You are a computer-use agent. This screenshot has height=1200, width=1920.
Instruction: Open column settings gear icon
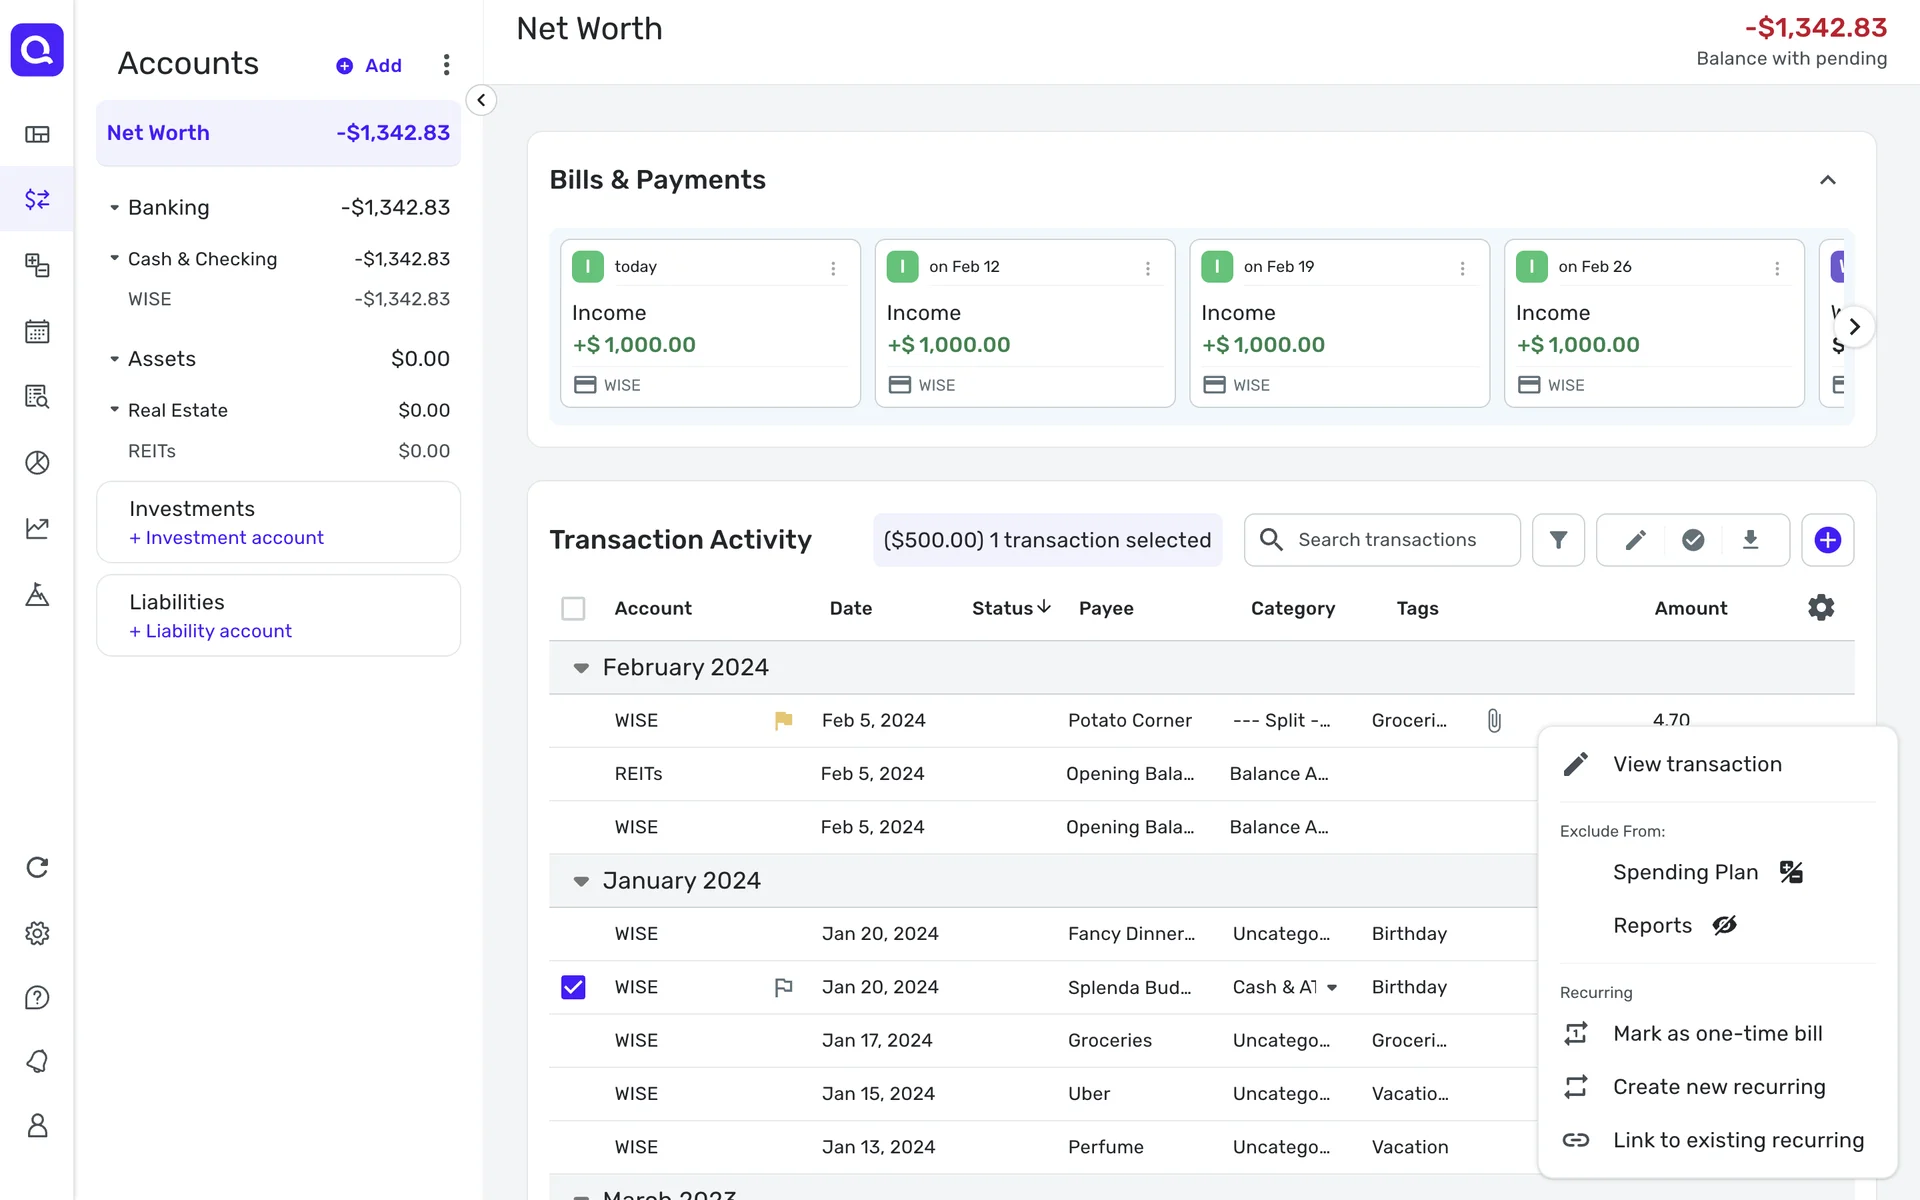pos(1820,608)
